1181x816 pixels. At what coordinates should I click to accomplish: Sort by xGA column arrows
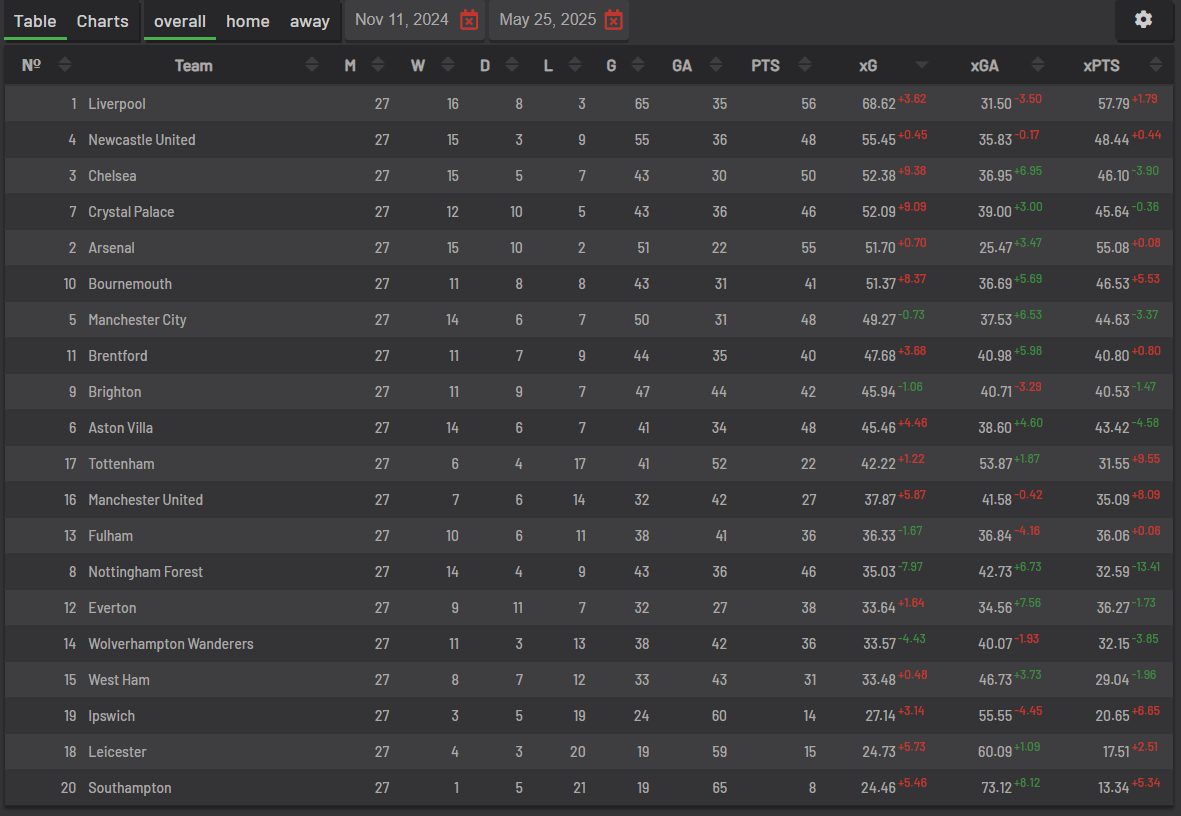(1038, 65)
